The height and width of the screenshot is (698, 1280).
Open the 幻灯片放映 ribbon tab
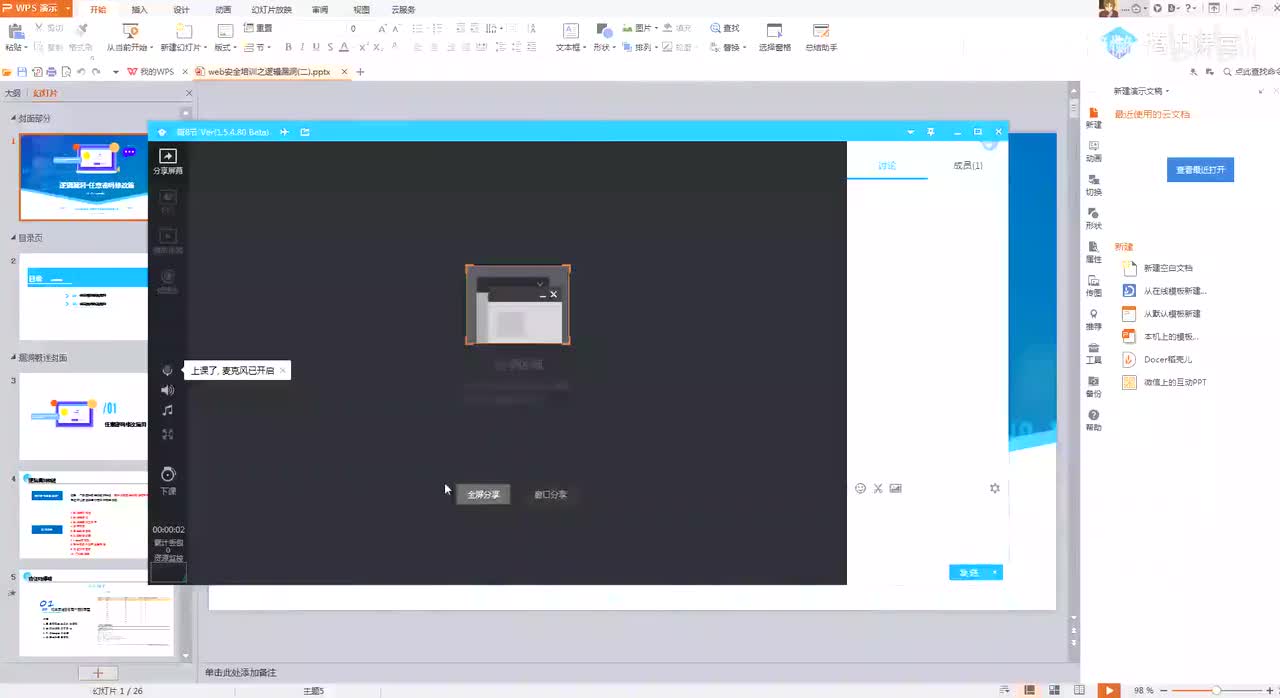click(271, 9)
